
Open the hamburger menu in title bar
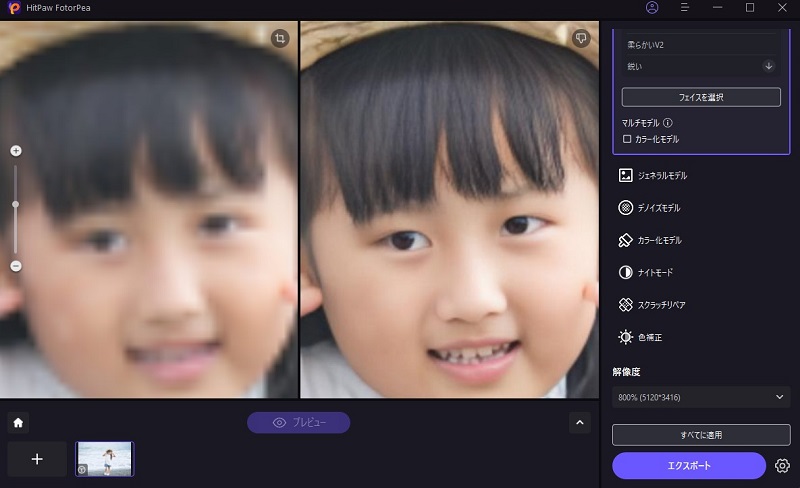pos(685,8)
